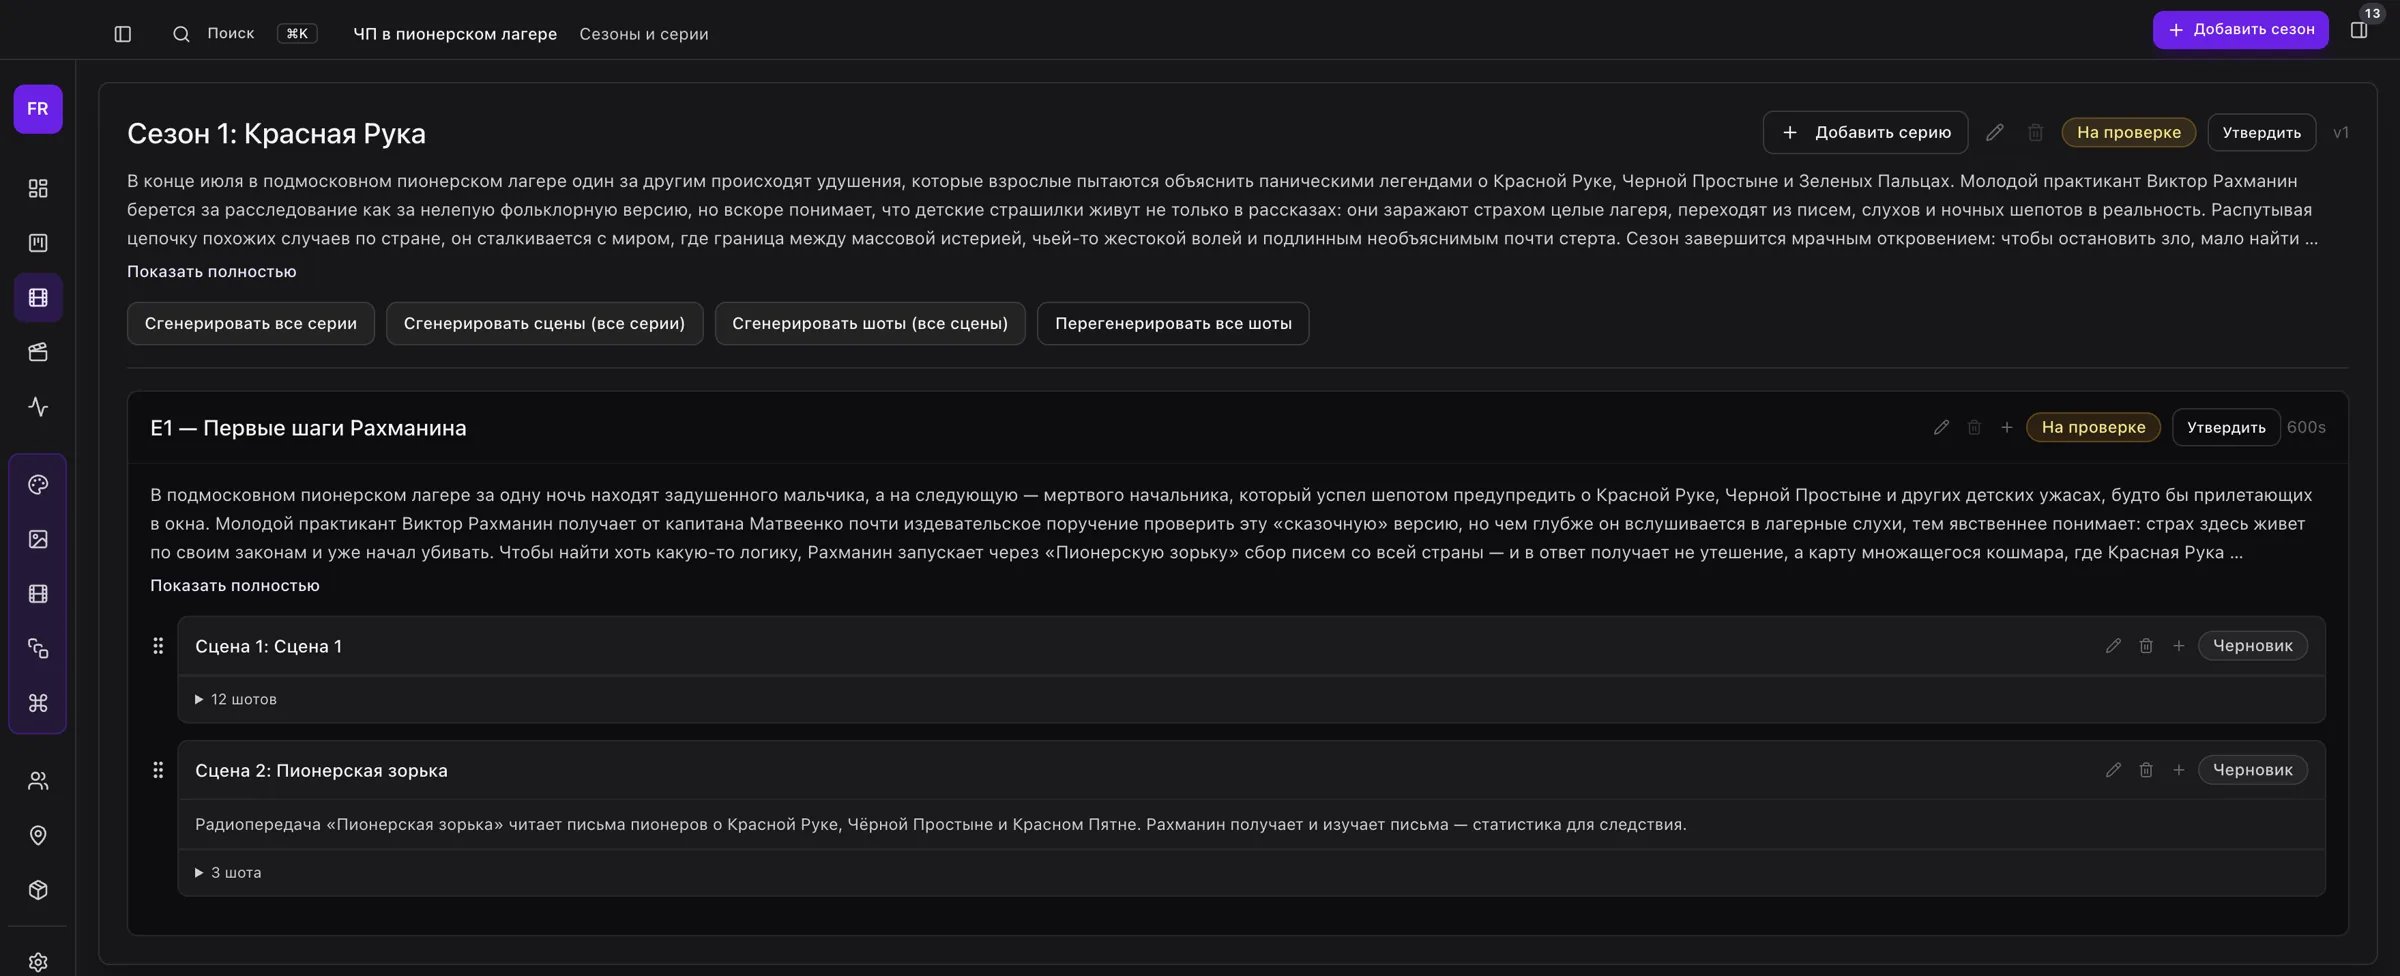This screenshot has width=2400, height=976.
Task: Click Сгенерировать шоты (все сцены)
Action: coord(870,324)
